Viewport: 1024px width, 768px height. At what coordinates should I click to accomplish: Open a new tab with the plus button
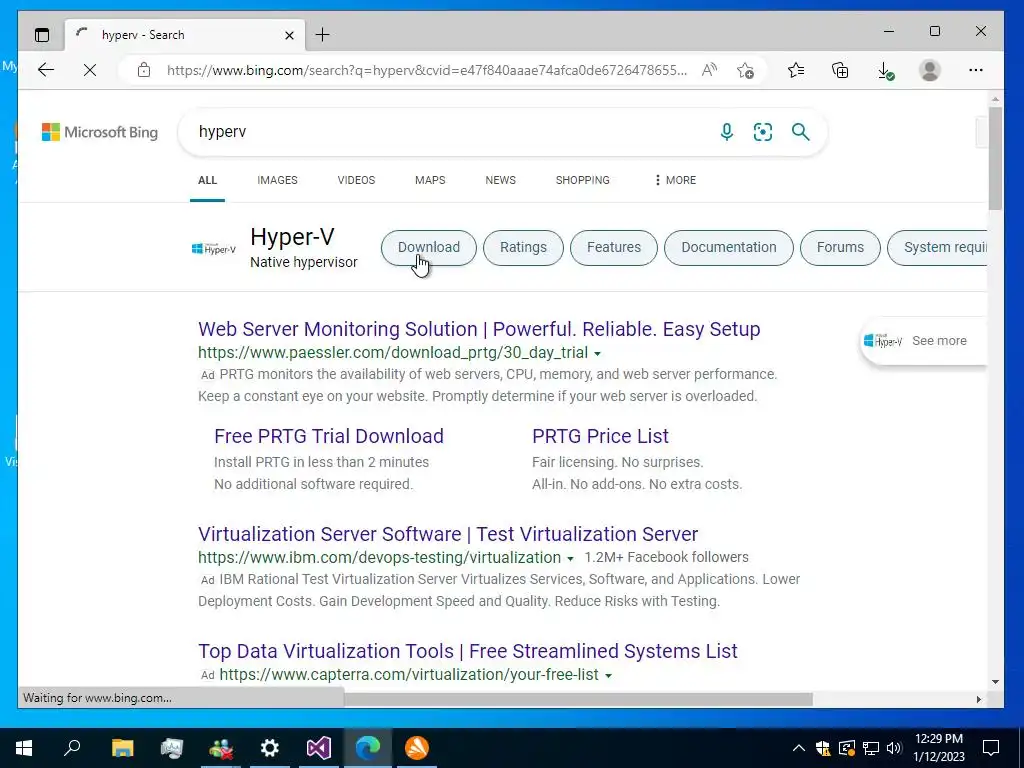point(323,35)
